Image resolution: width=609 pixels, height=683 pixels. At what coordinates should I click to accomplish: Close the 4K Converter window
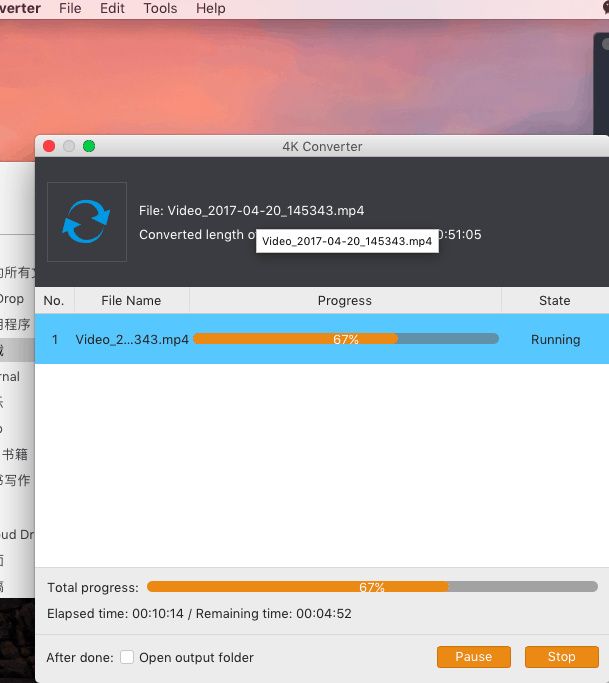coord(49,146)
